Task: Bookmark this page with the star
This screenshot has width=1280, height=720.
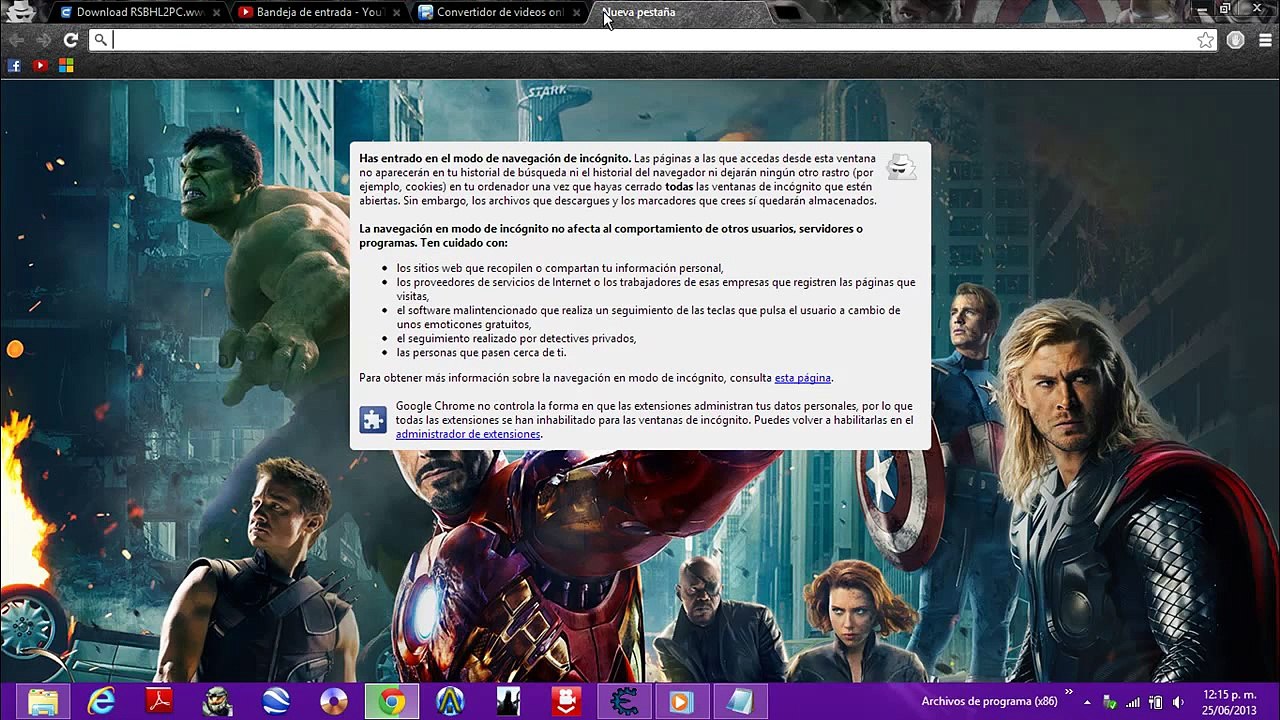Action: click(1205, 40)
